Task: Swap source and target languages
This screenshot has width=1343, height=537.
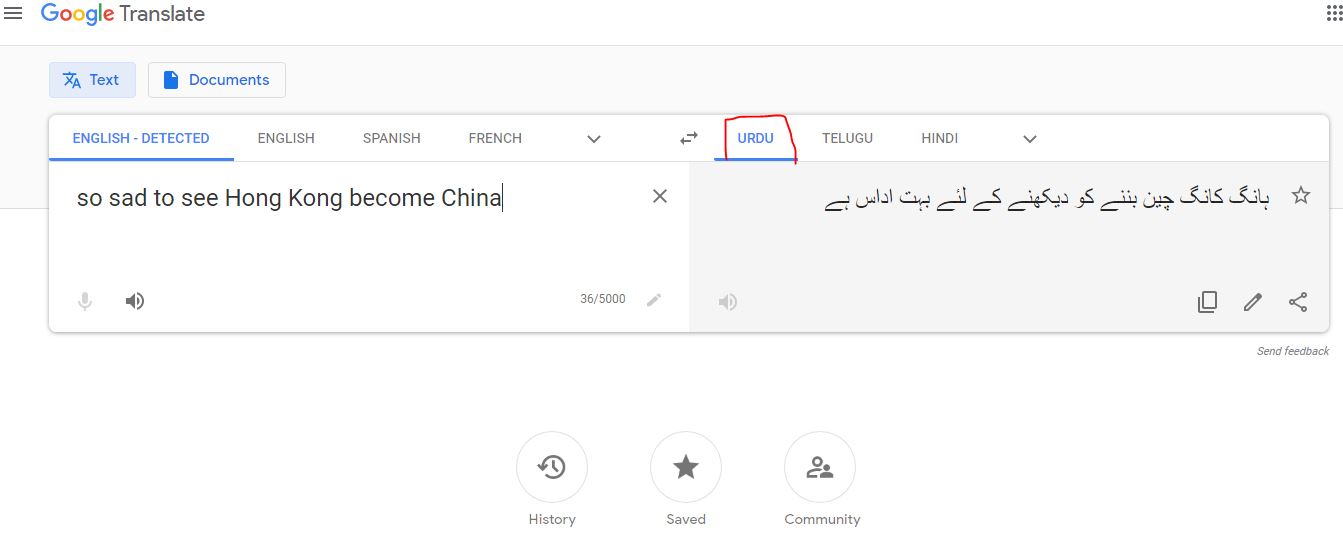Action: pyautogui.click(x=689, y=139)
